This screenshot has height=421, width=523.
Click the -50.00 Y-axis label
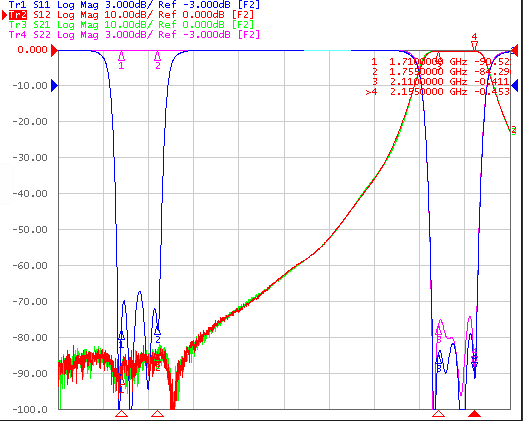[x=30, y=230]
